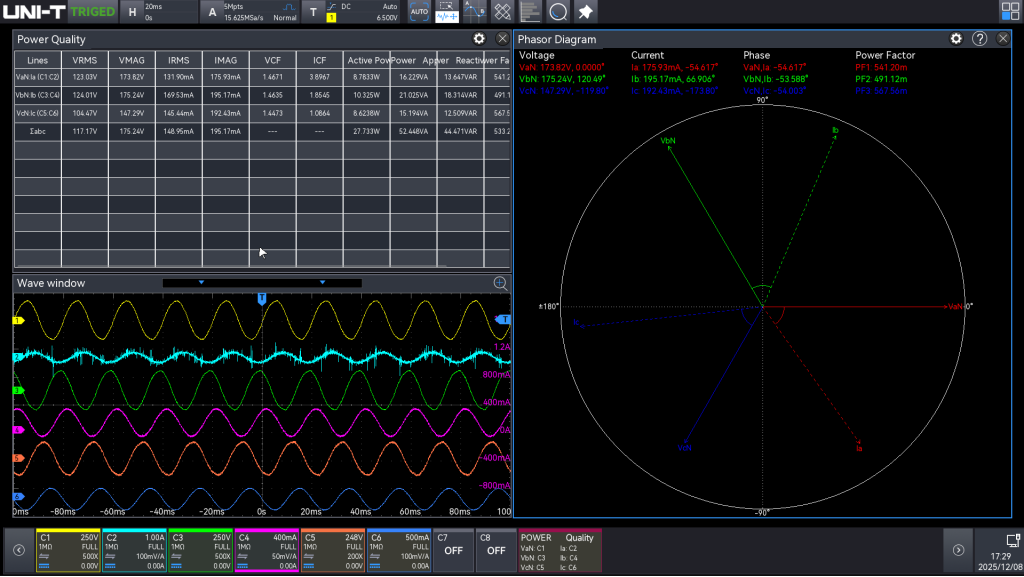Open the 6.500V trigger level setting
The width and height of the screenshot is (1024, 577).
coord(387,18)
